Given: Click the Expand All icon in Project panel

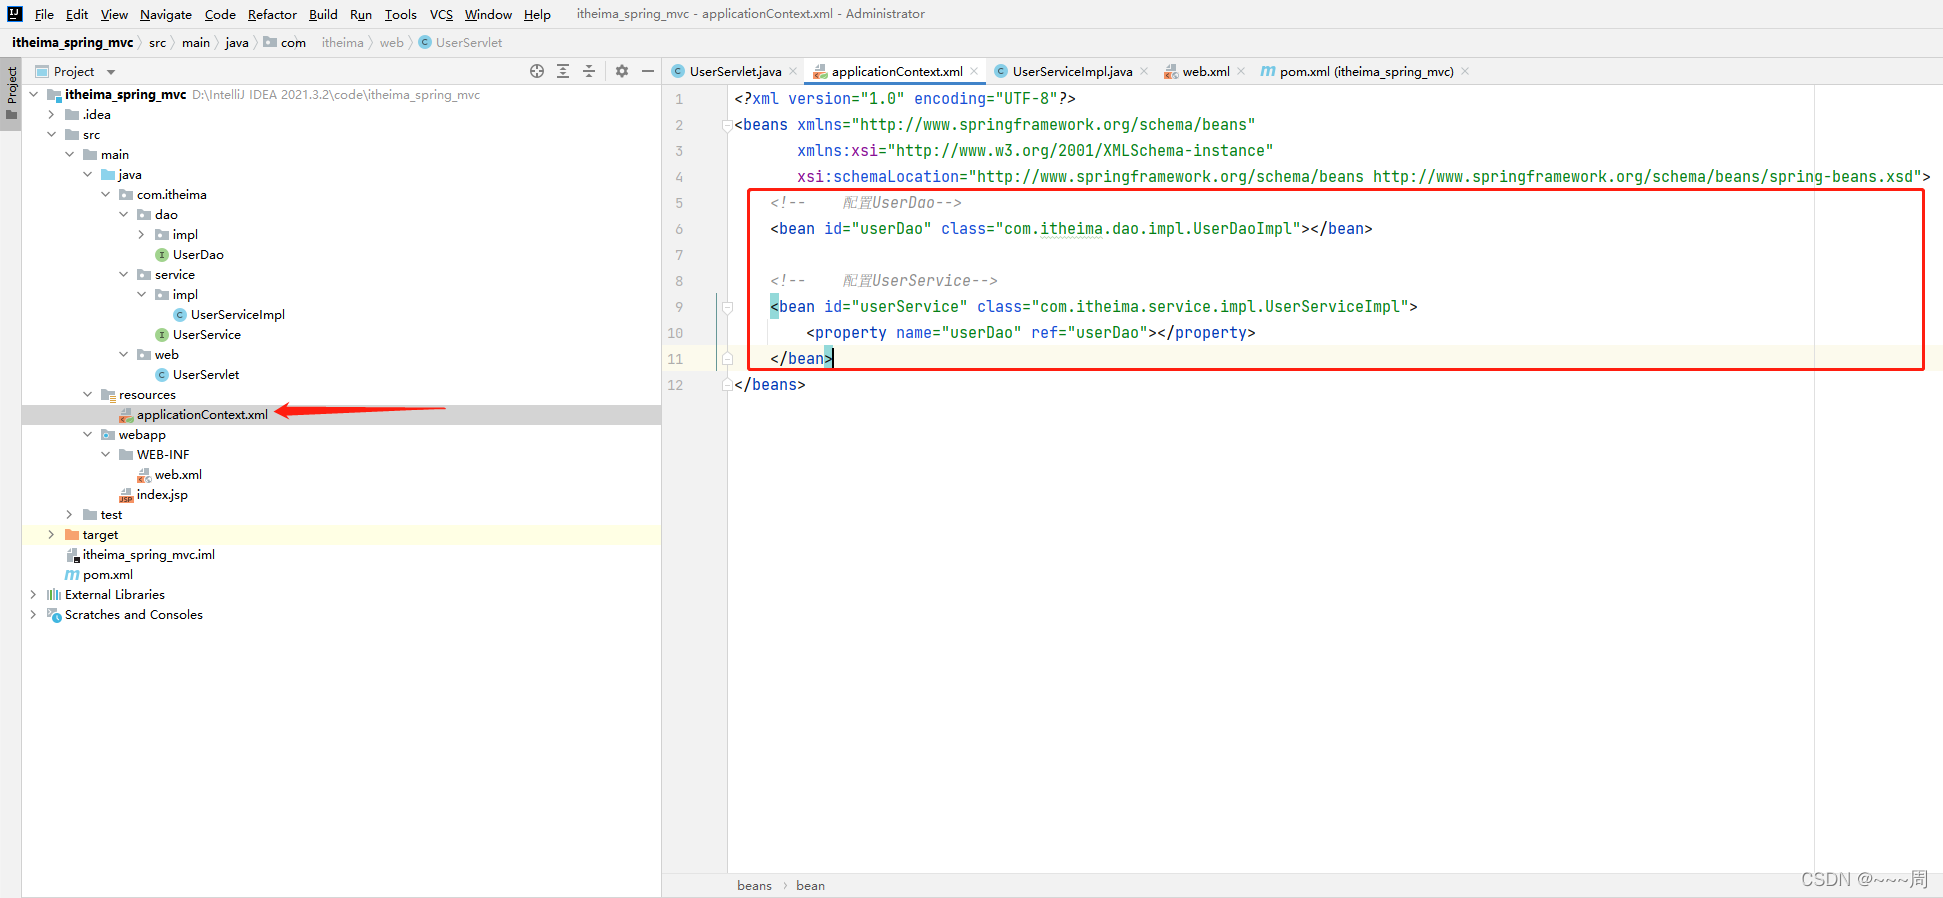Looking at the screenshot, I should tap(563, 71).
